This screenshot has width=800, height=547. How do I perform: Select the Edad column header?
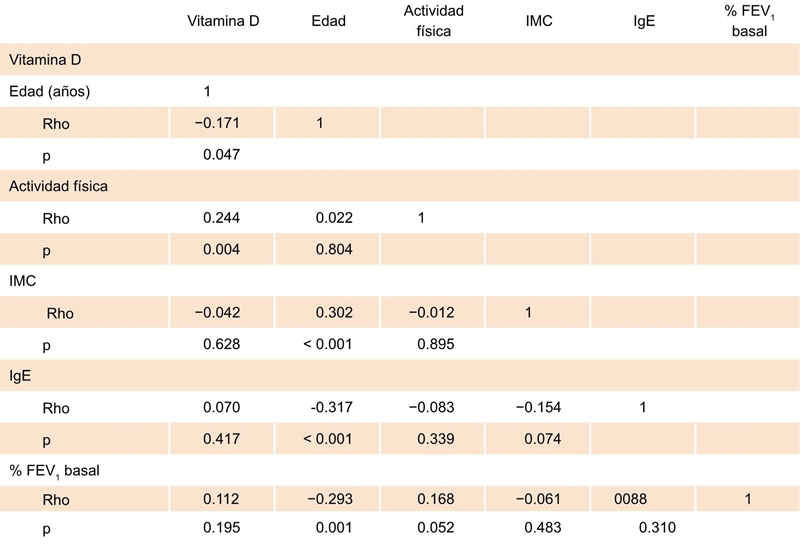pyautogui.click(x=328, y=21)
